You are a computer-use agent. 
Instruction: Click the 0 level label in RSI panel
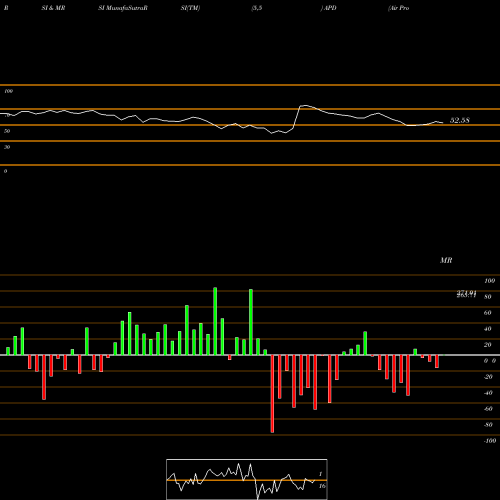coord(5,171)
